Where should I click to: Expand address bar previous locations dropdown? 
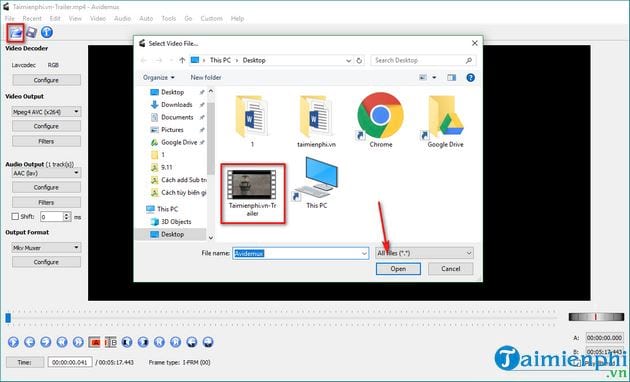pyautogui.click(x=348, y=61)
